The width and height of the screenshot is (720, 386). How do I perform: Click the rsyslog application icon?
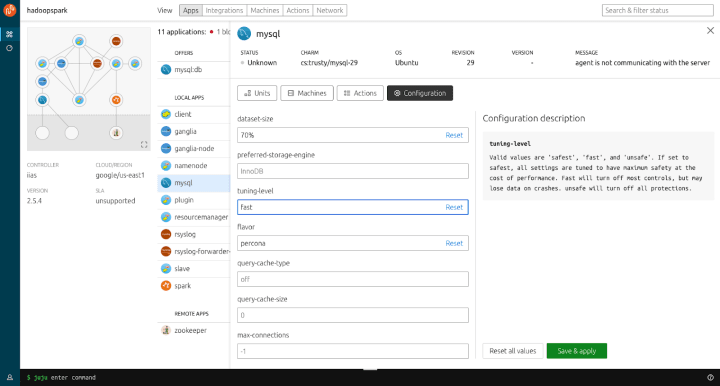[166, 234]
